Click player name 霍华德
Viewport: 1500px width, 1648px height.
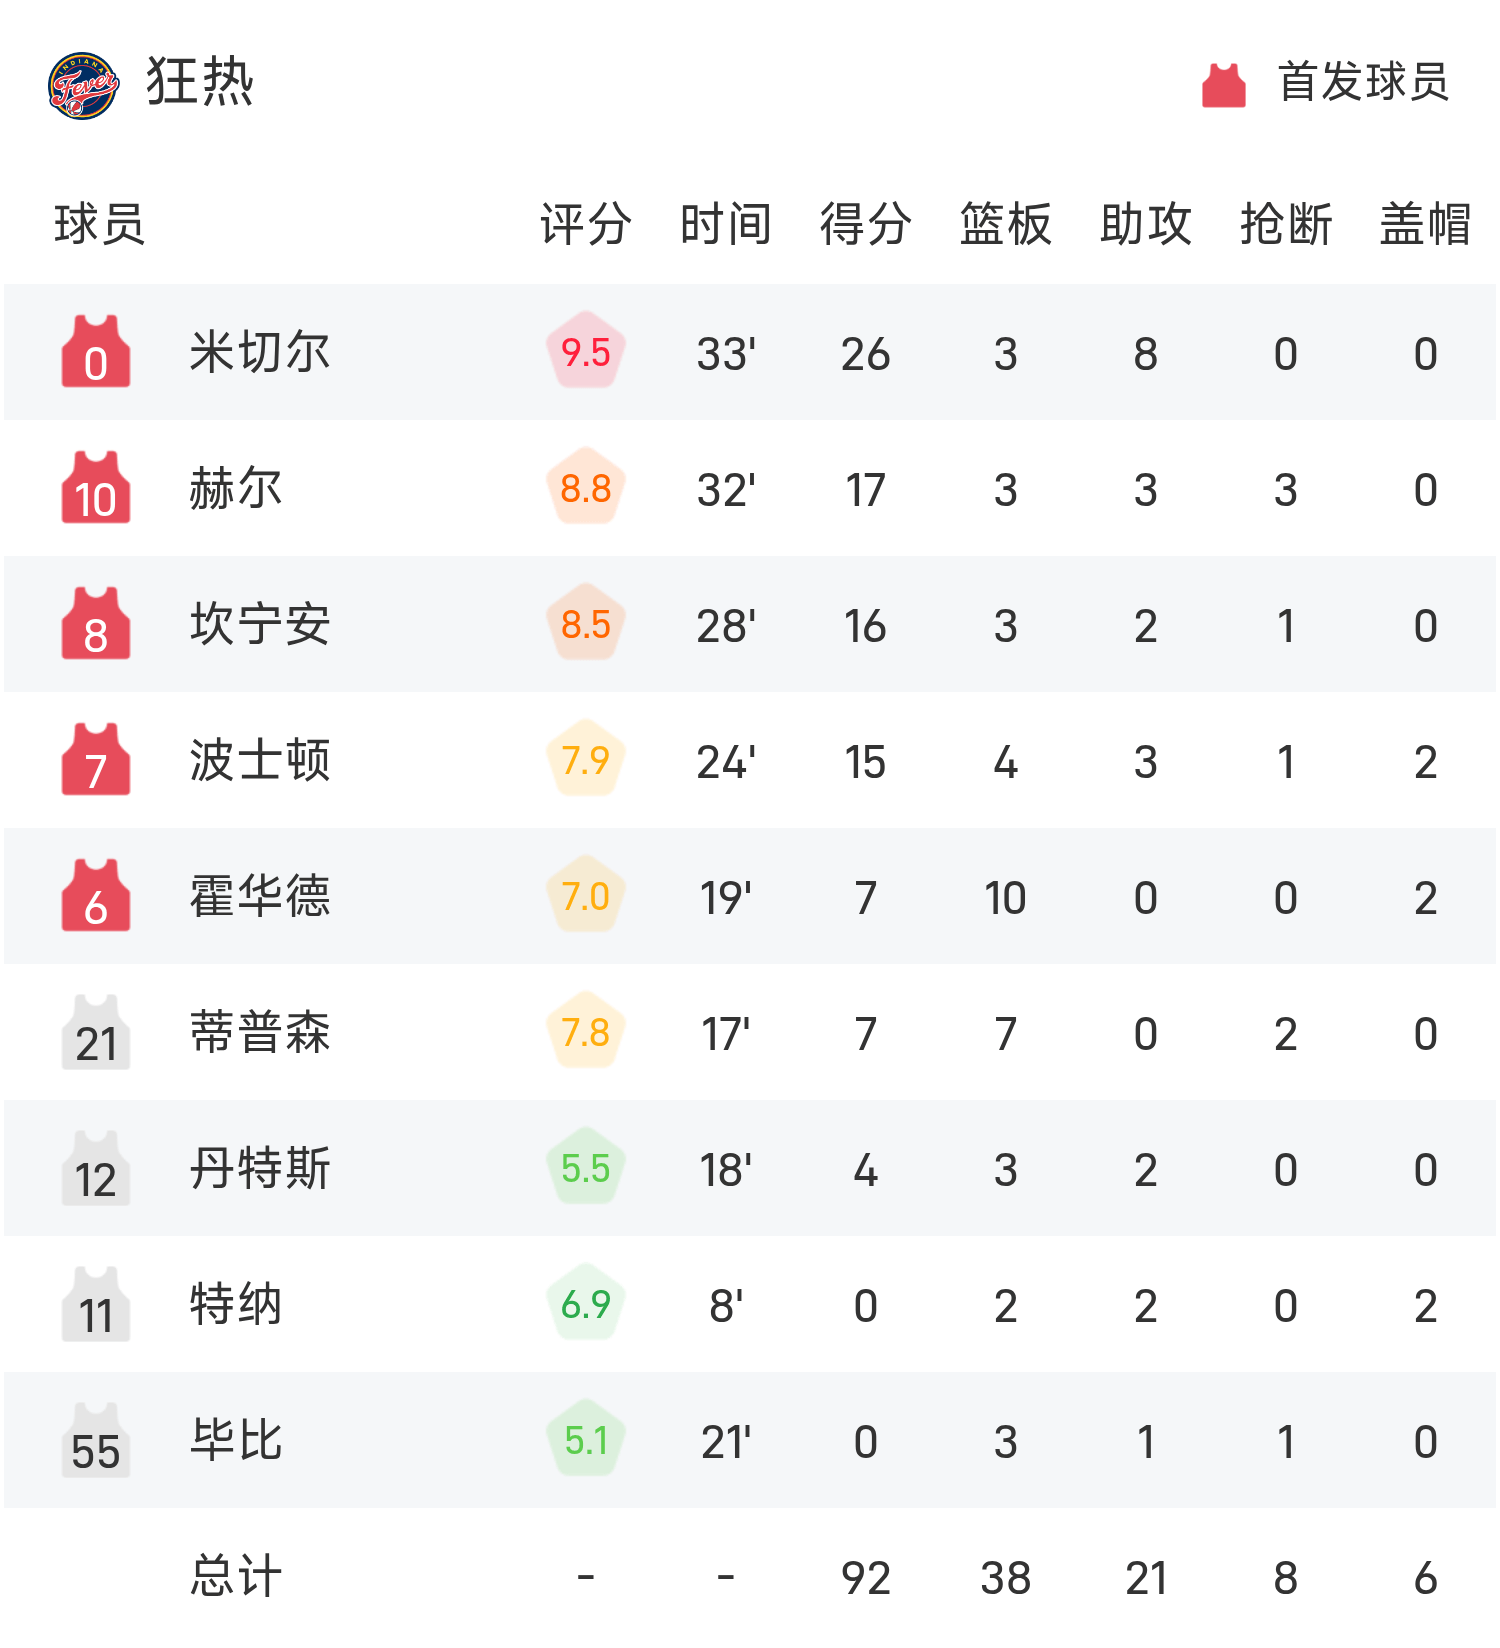pyautogui.click(x=260, y=896)
